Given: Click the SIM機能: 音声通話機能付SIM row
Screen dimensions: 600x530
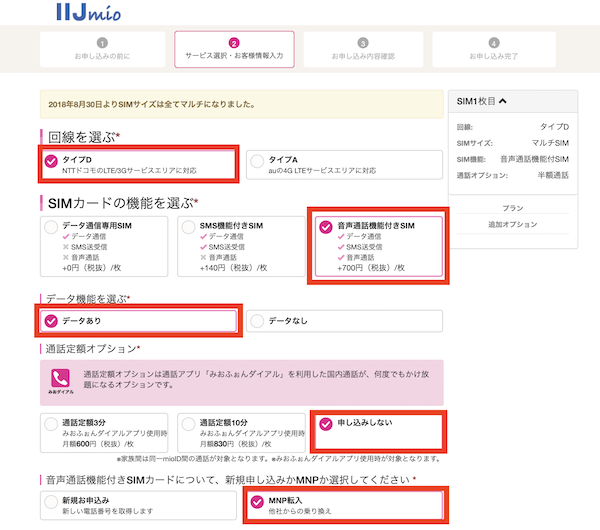Looking at the screenshot, I should [513, 159].
